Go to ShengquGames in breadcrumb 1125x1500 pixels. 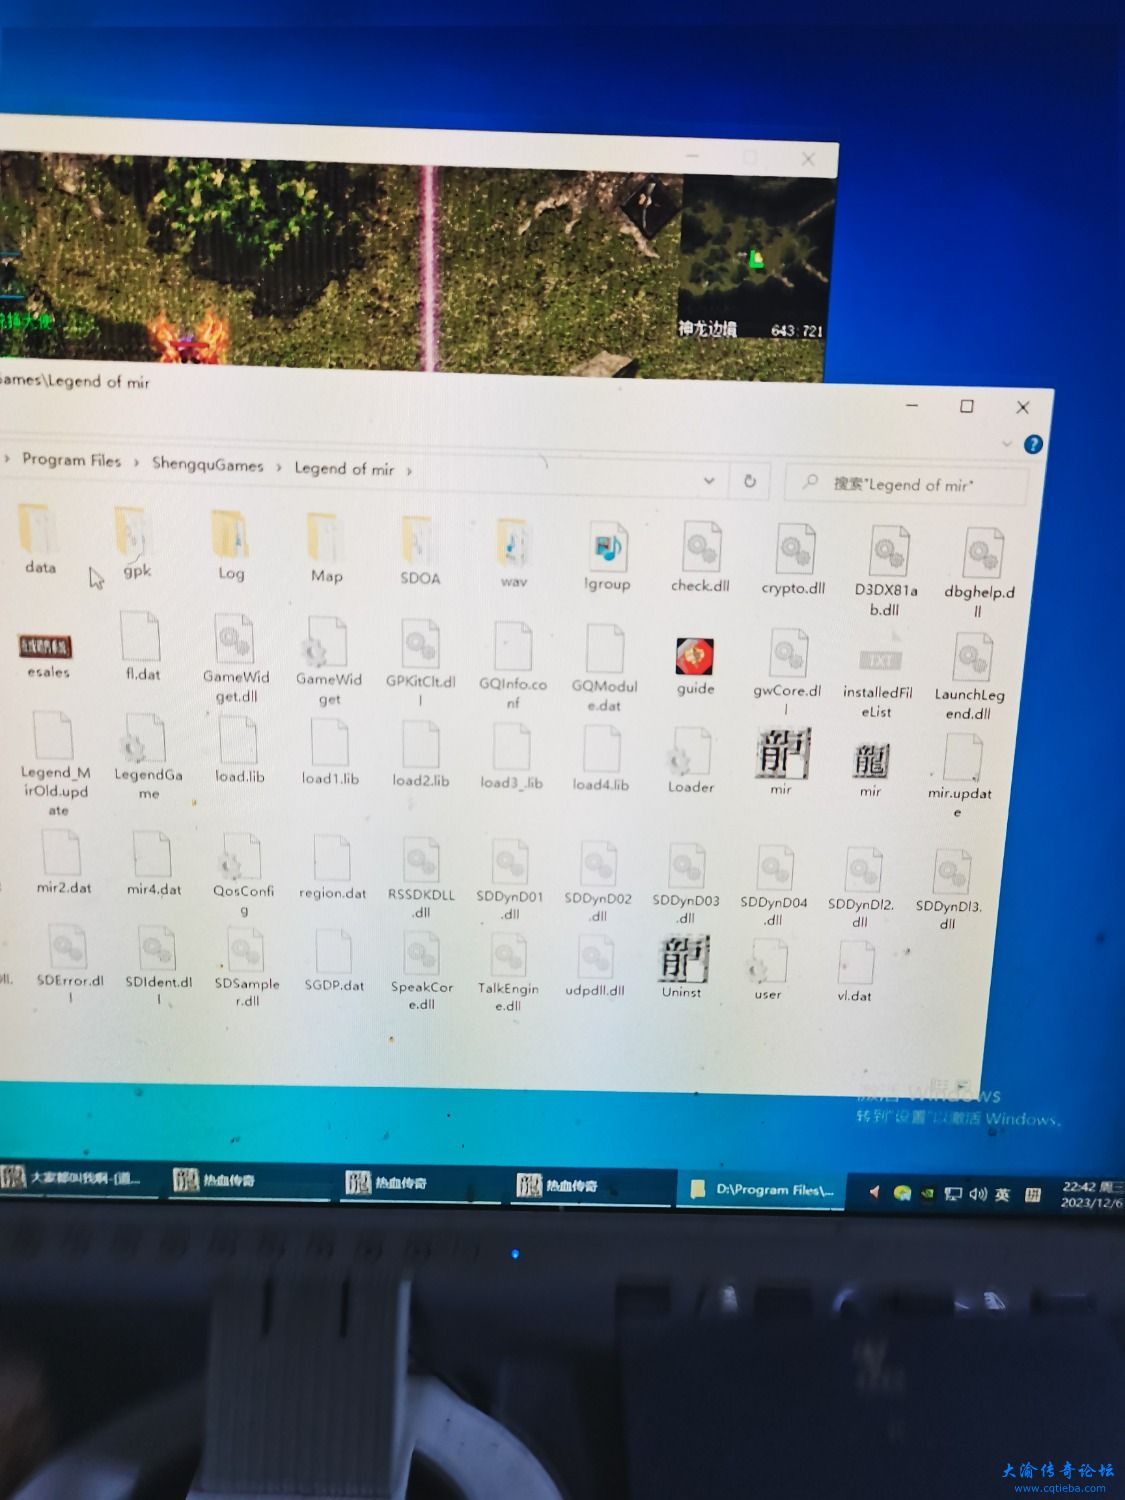(x=208, y=465)
